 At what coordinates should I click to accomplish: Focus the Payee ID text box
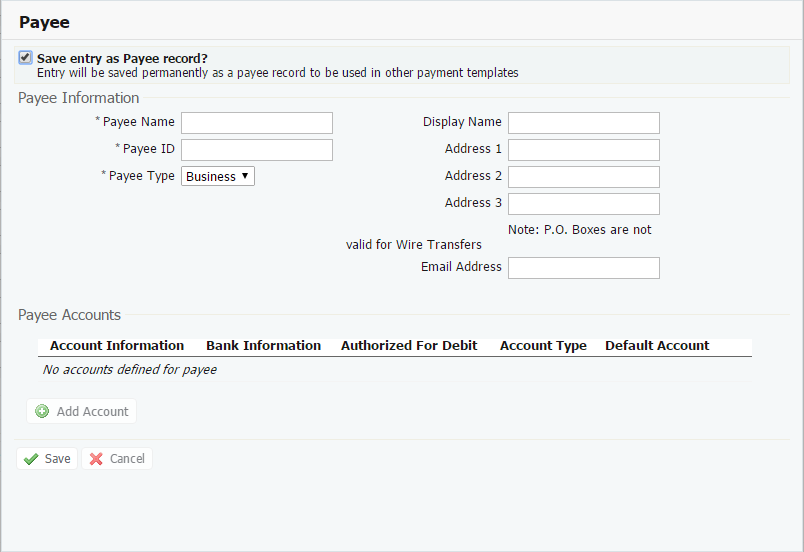coord(256,150)
